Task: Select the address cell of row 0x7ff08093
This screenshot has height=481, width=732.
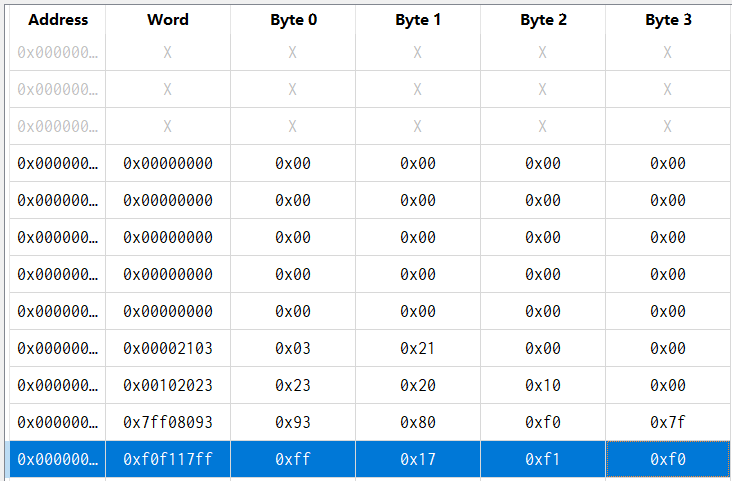Action: coord(57,422)
